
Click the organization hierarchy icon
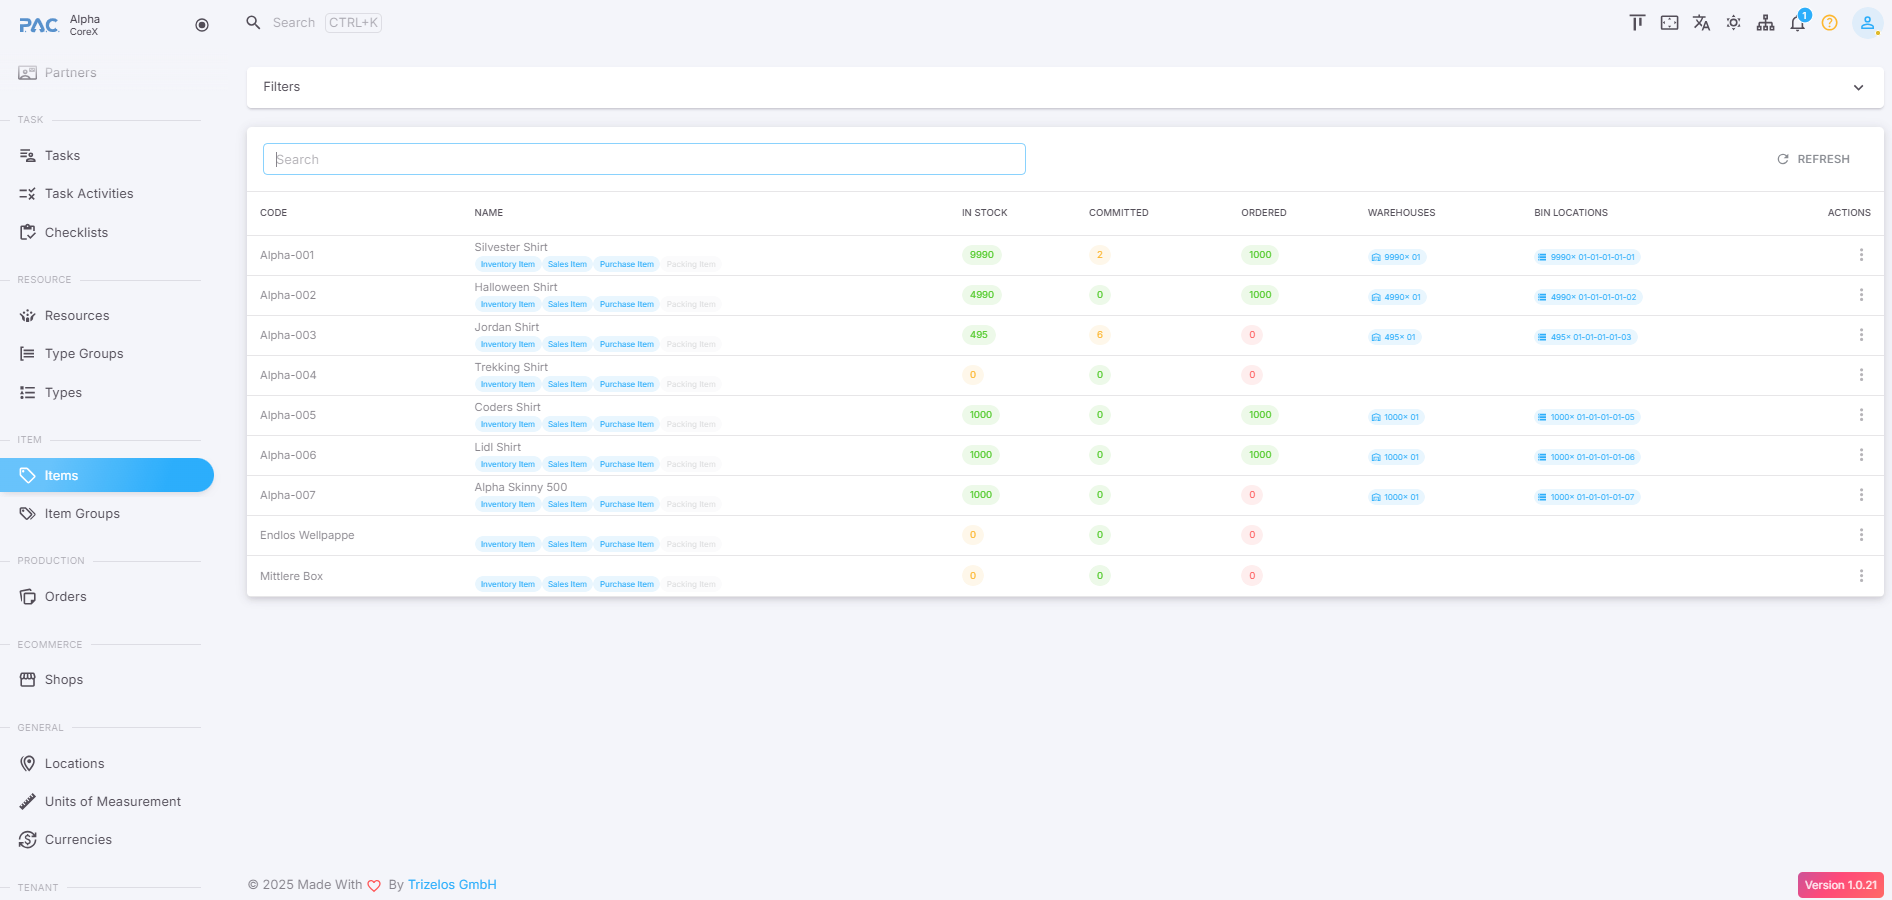coord(1765,23)
